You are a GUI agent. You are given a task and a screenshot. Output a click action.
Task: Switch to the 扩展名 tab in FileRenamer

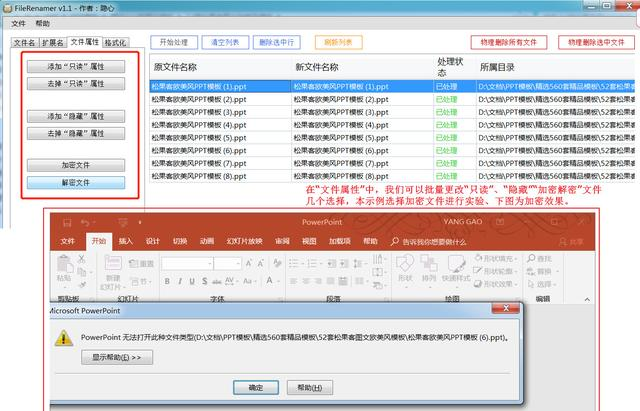(52, 44)
